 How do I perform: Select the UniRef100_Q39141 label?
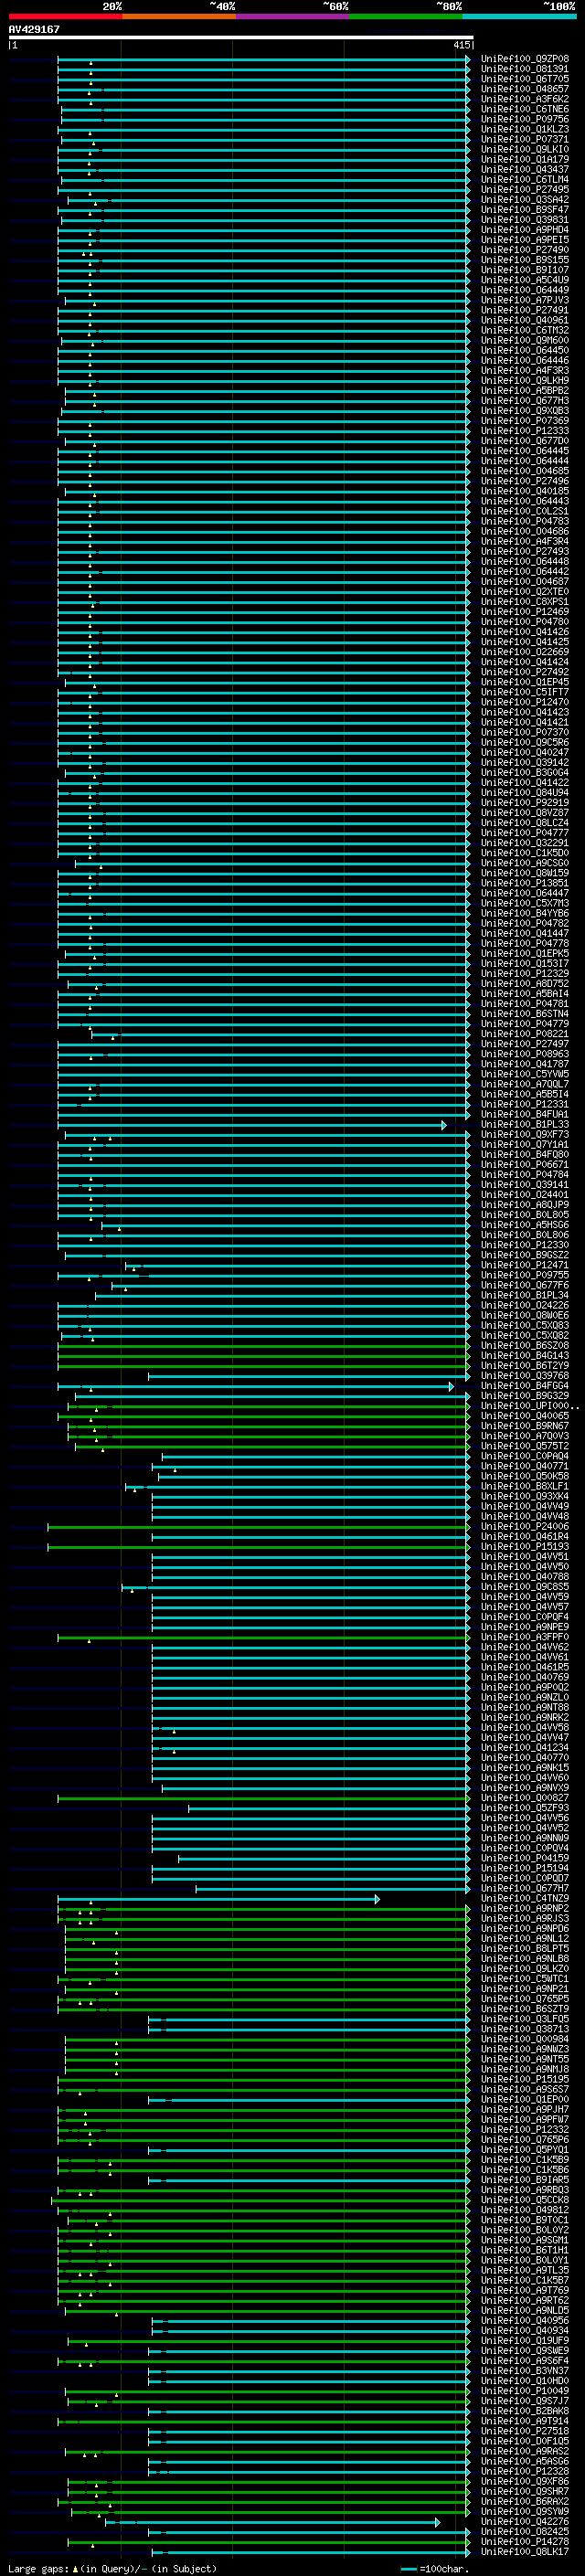[524, 1184]
